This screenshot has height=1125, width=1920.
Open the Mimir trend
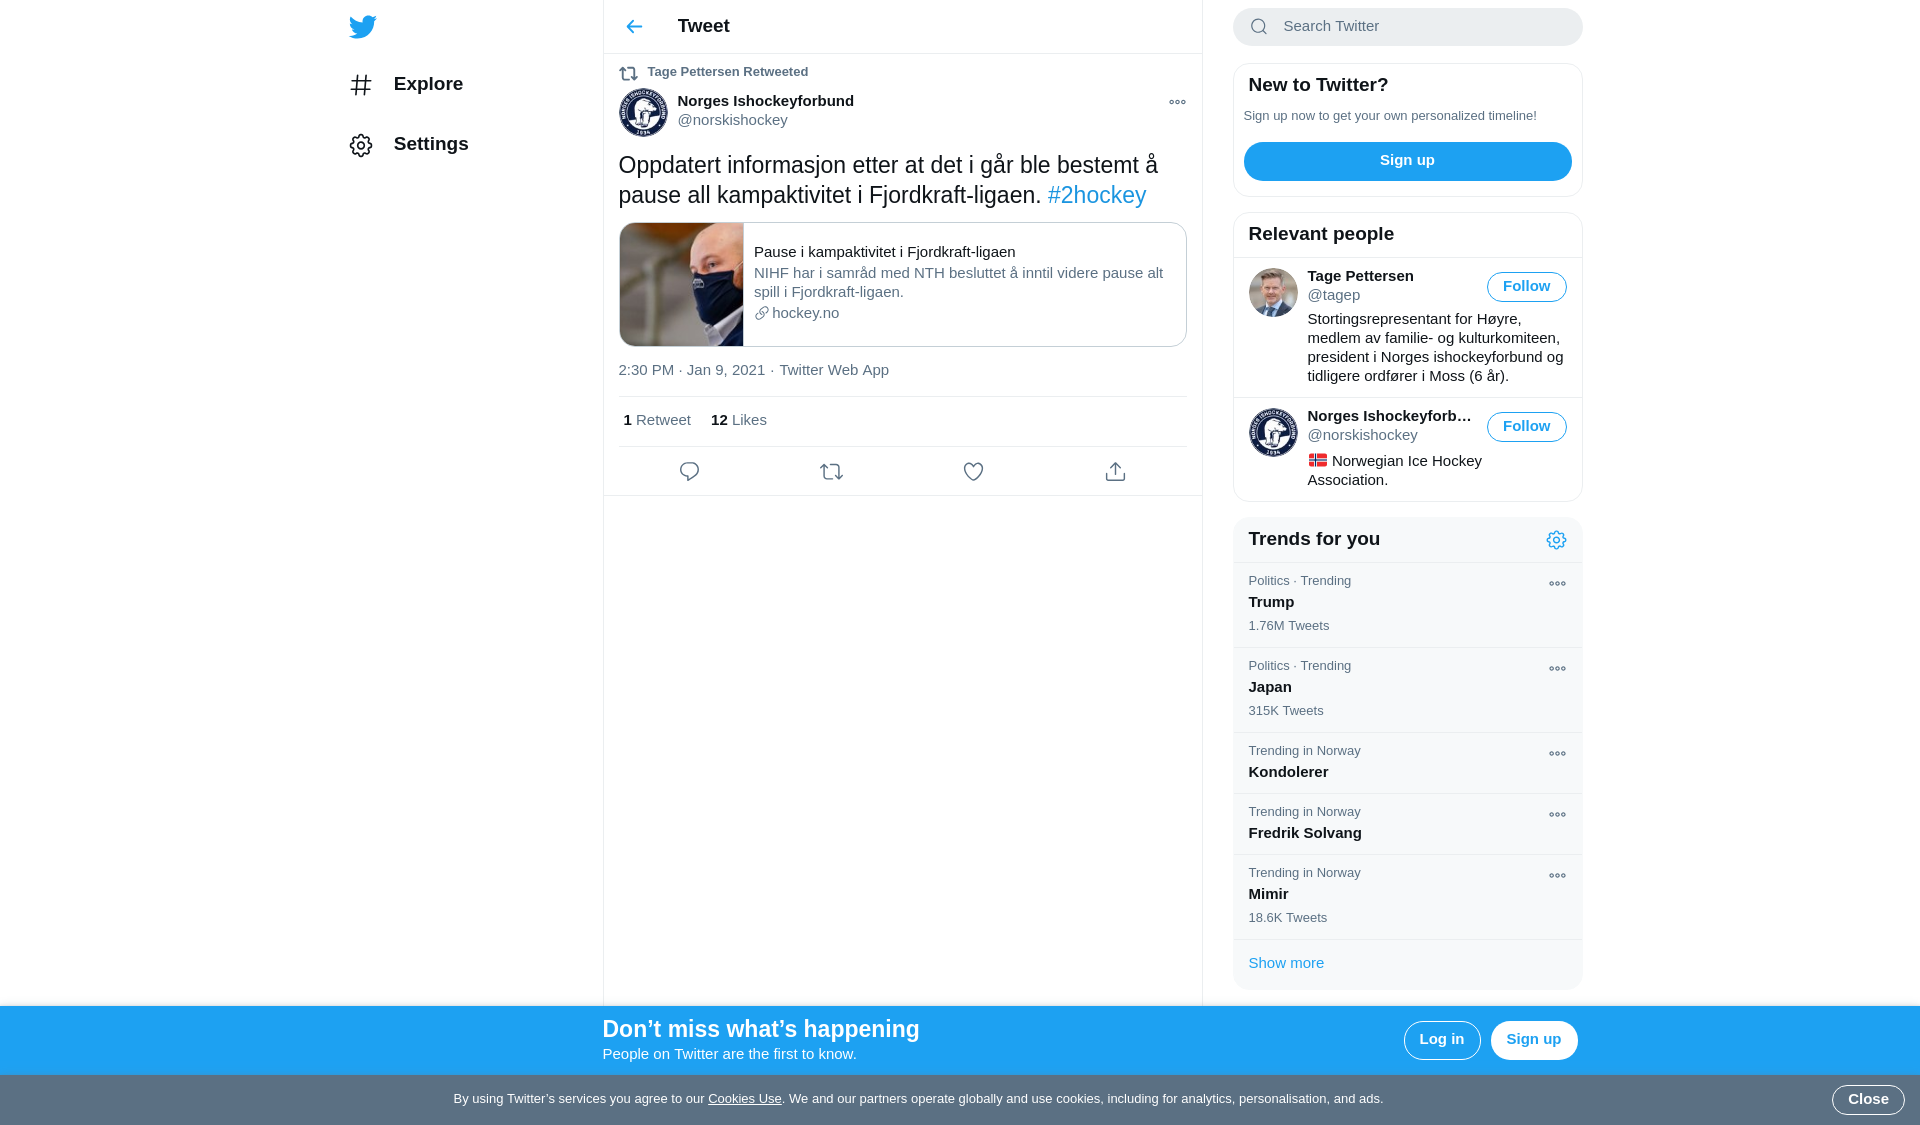[1407, 896]
